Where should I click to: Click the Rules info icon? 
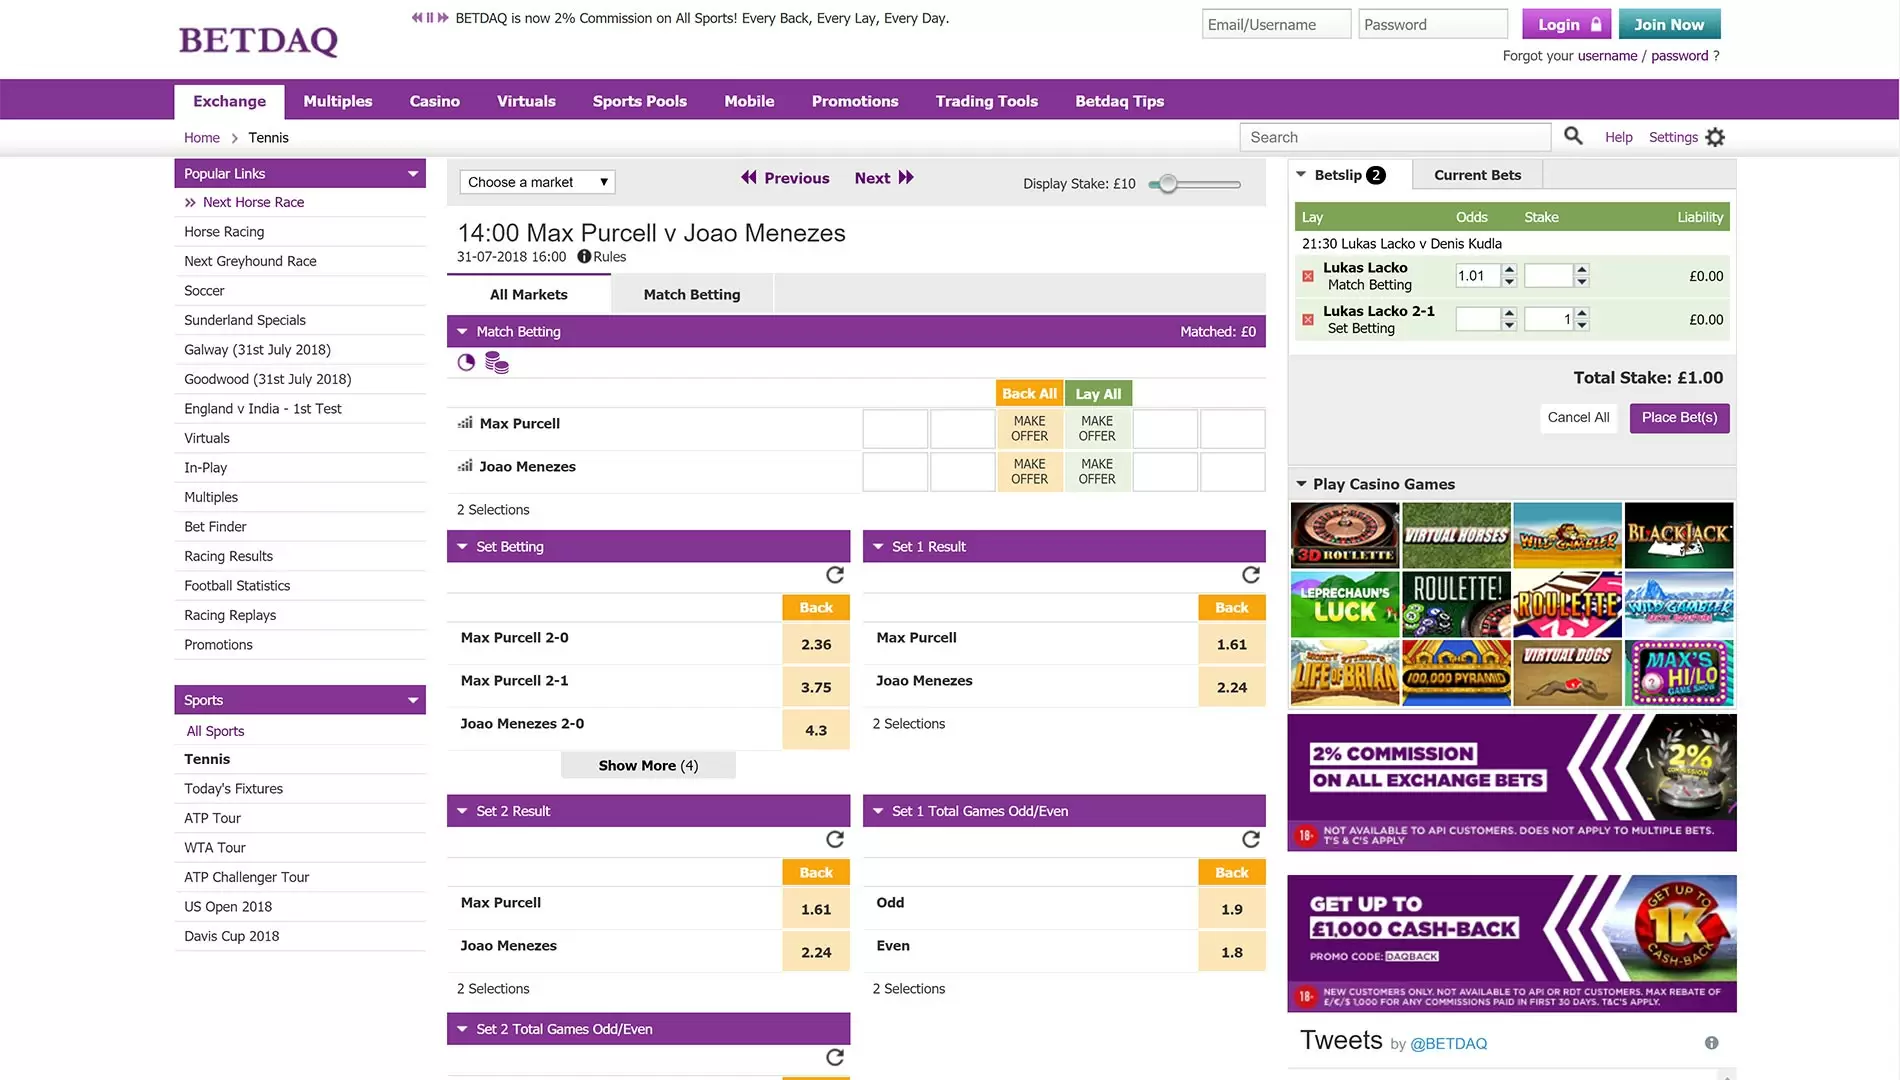click(584, 257)
